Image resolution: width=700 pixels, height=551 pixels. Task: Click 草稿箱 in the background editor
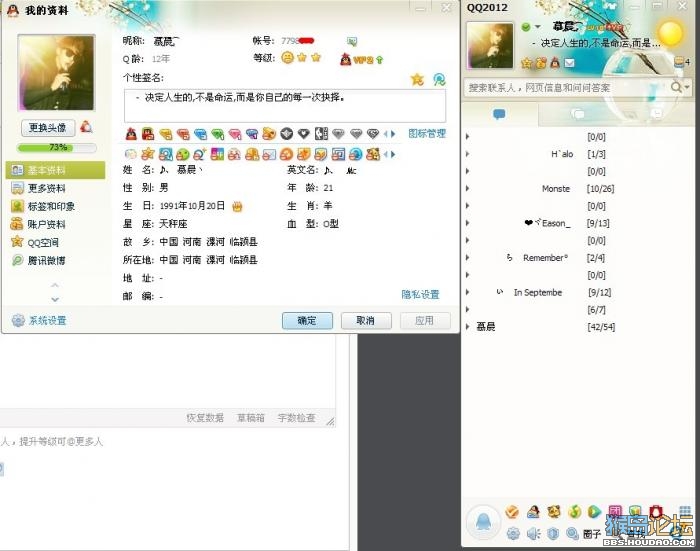tap(251, 417)
